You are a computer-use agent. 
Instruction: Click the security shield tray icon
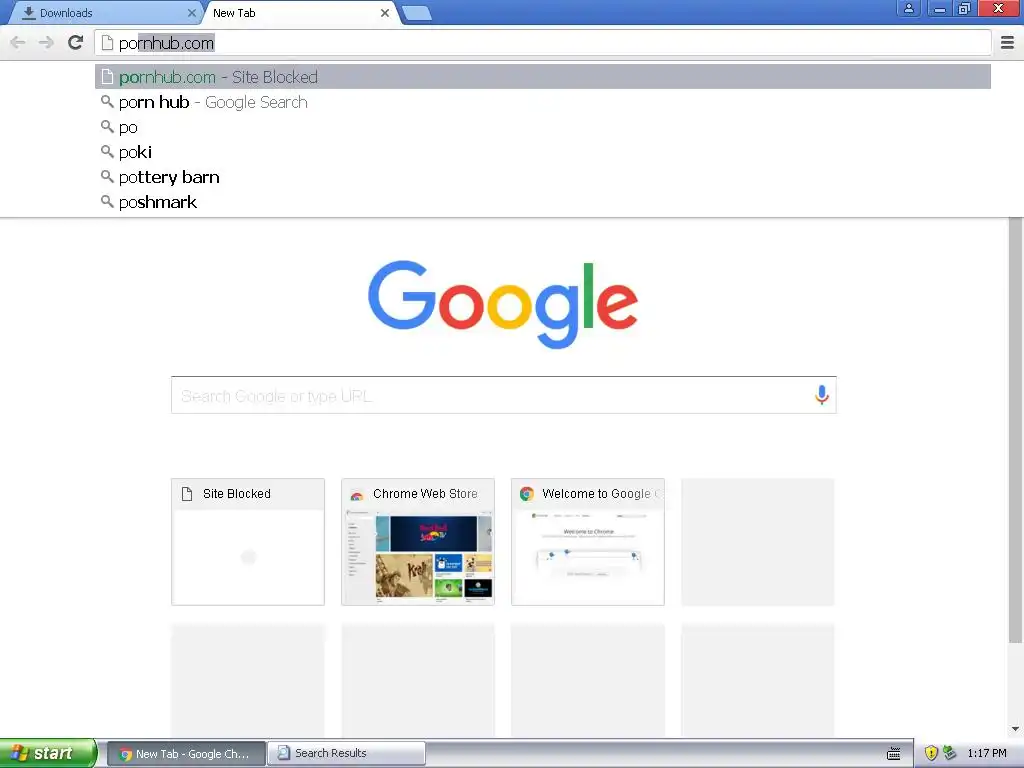point(931,754)
